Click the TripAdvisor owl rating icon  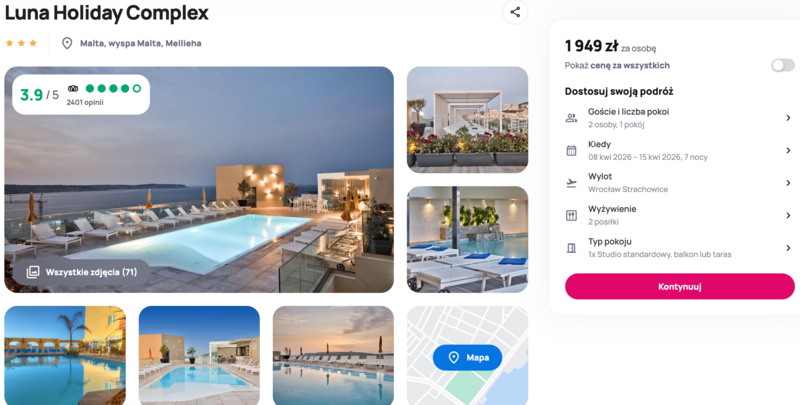[73, 88]
